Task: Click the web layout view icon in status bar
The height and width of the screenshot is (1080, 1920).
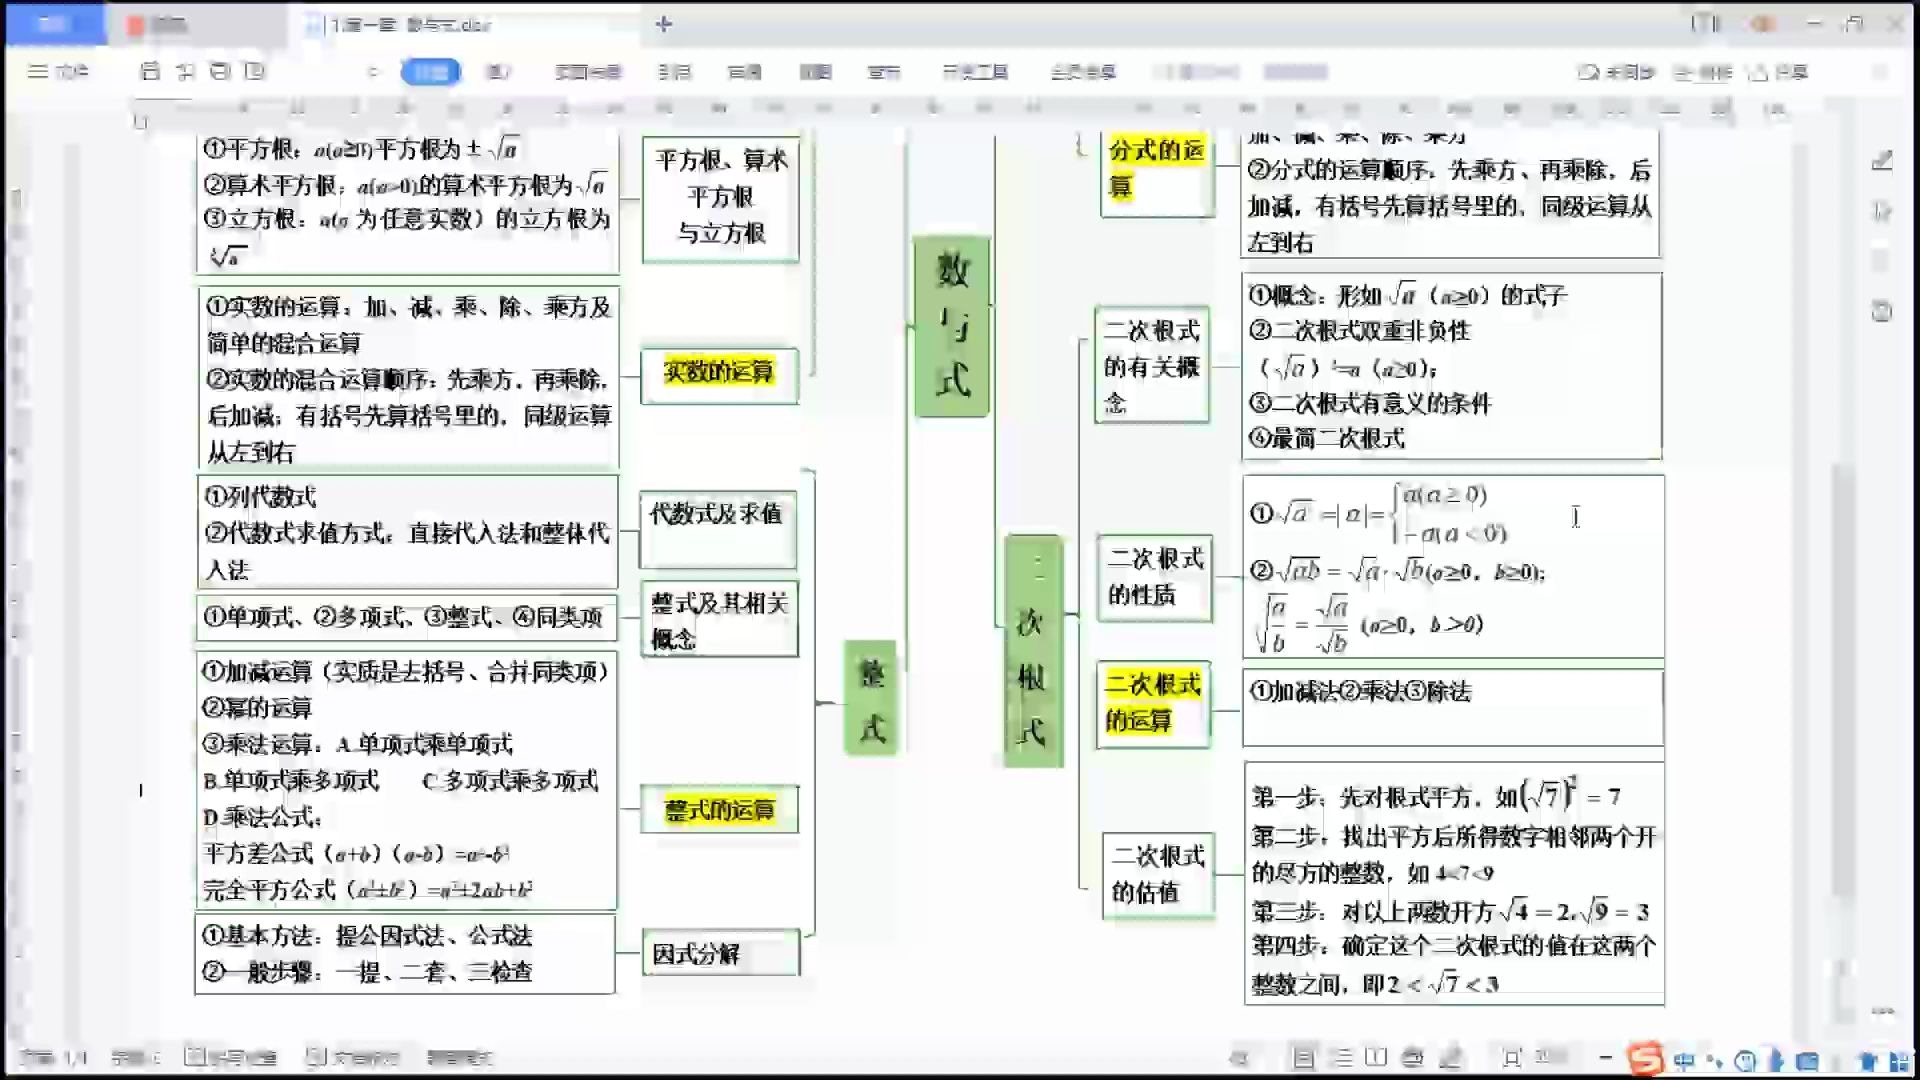Action: coord(1413,1057)
